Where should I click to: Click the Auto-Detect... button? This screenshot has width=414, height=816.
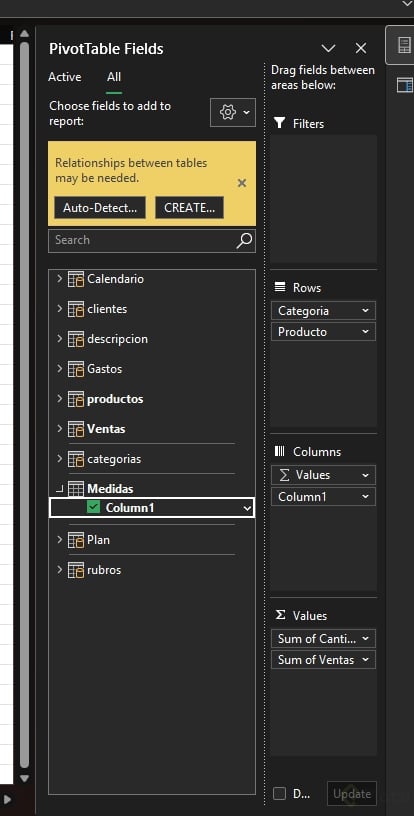point(100,208)
